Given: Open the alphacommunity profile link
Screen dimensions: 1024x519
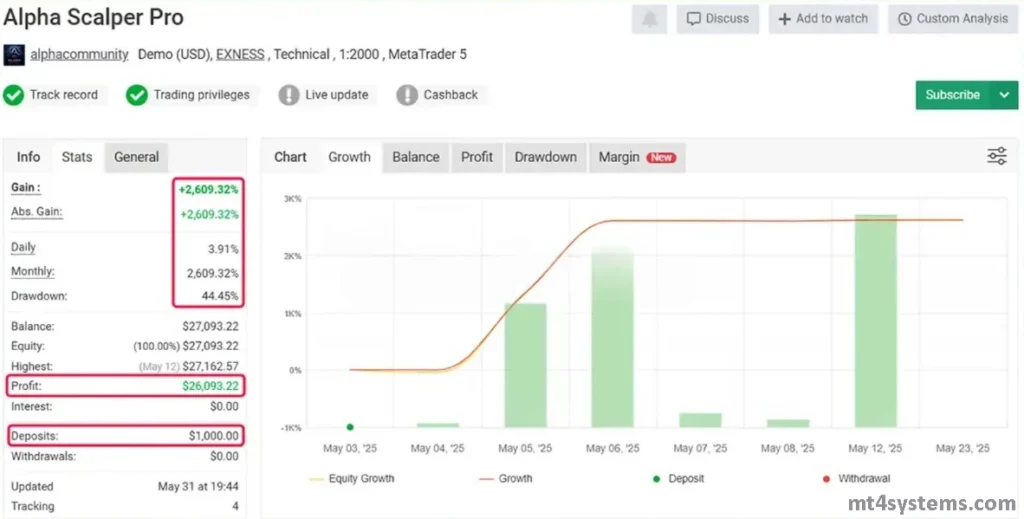Looking at the screenshot, I should point(79,55).
